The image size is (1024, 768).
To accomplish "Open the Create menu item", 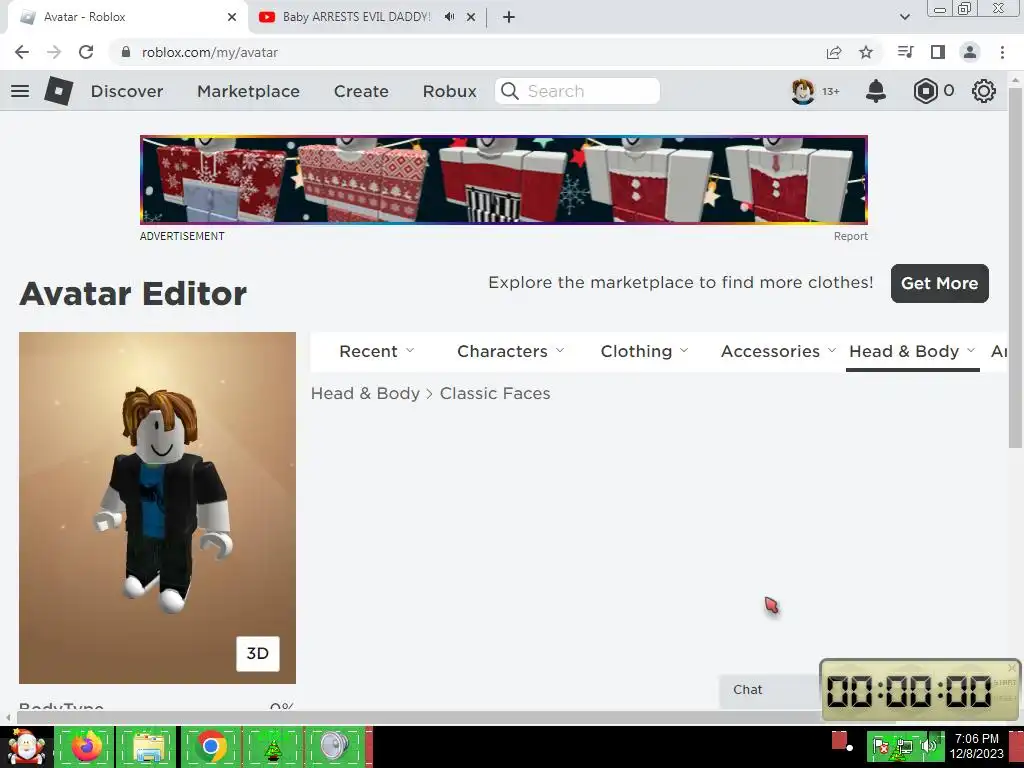I will tap(361, 91).
